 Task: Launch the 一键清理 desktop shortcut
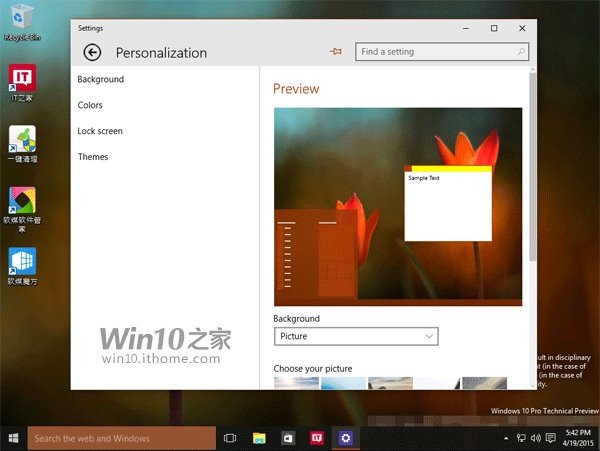click(x=22, y=144)
